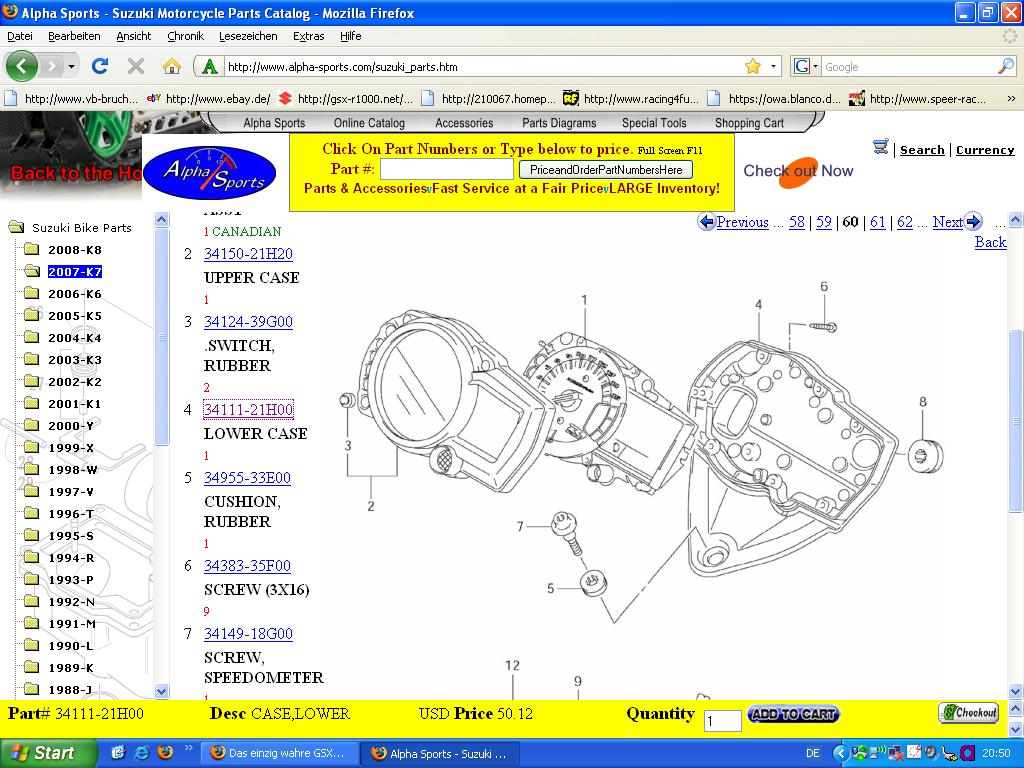Click the Currency link
Image resolution: width=1024 pixels, height=768 pixels.
985,150
